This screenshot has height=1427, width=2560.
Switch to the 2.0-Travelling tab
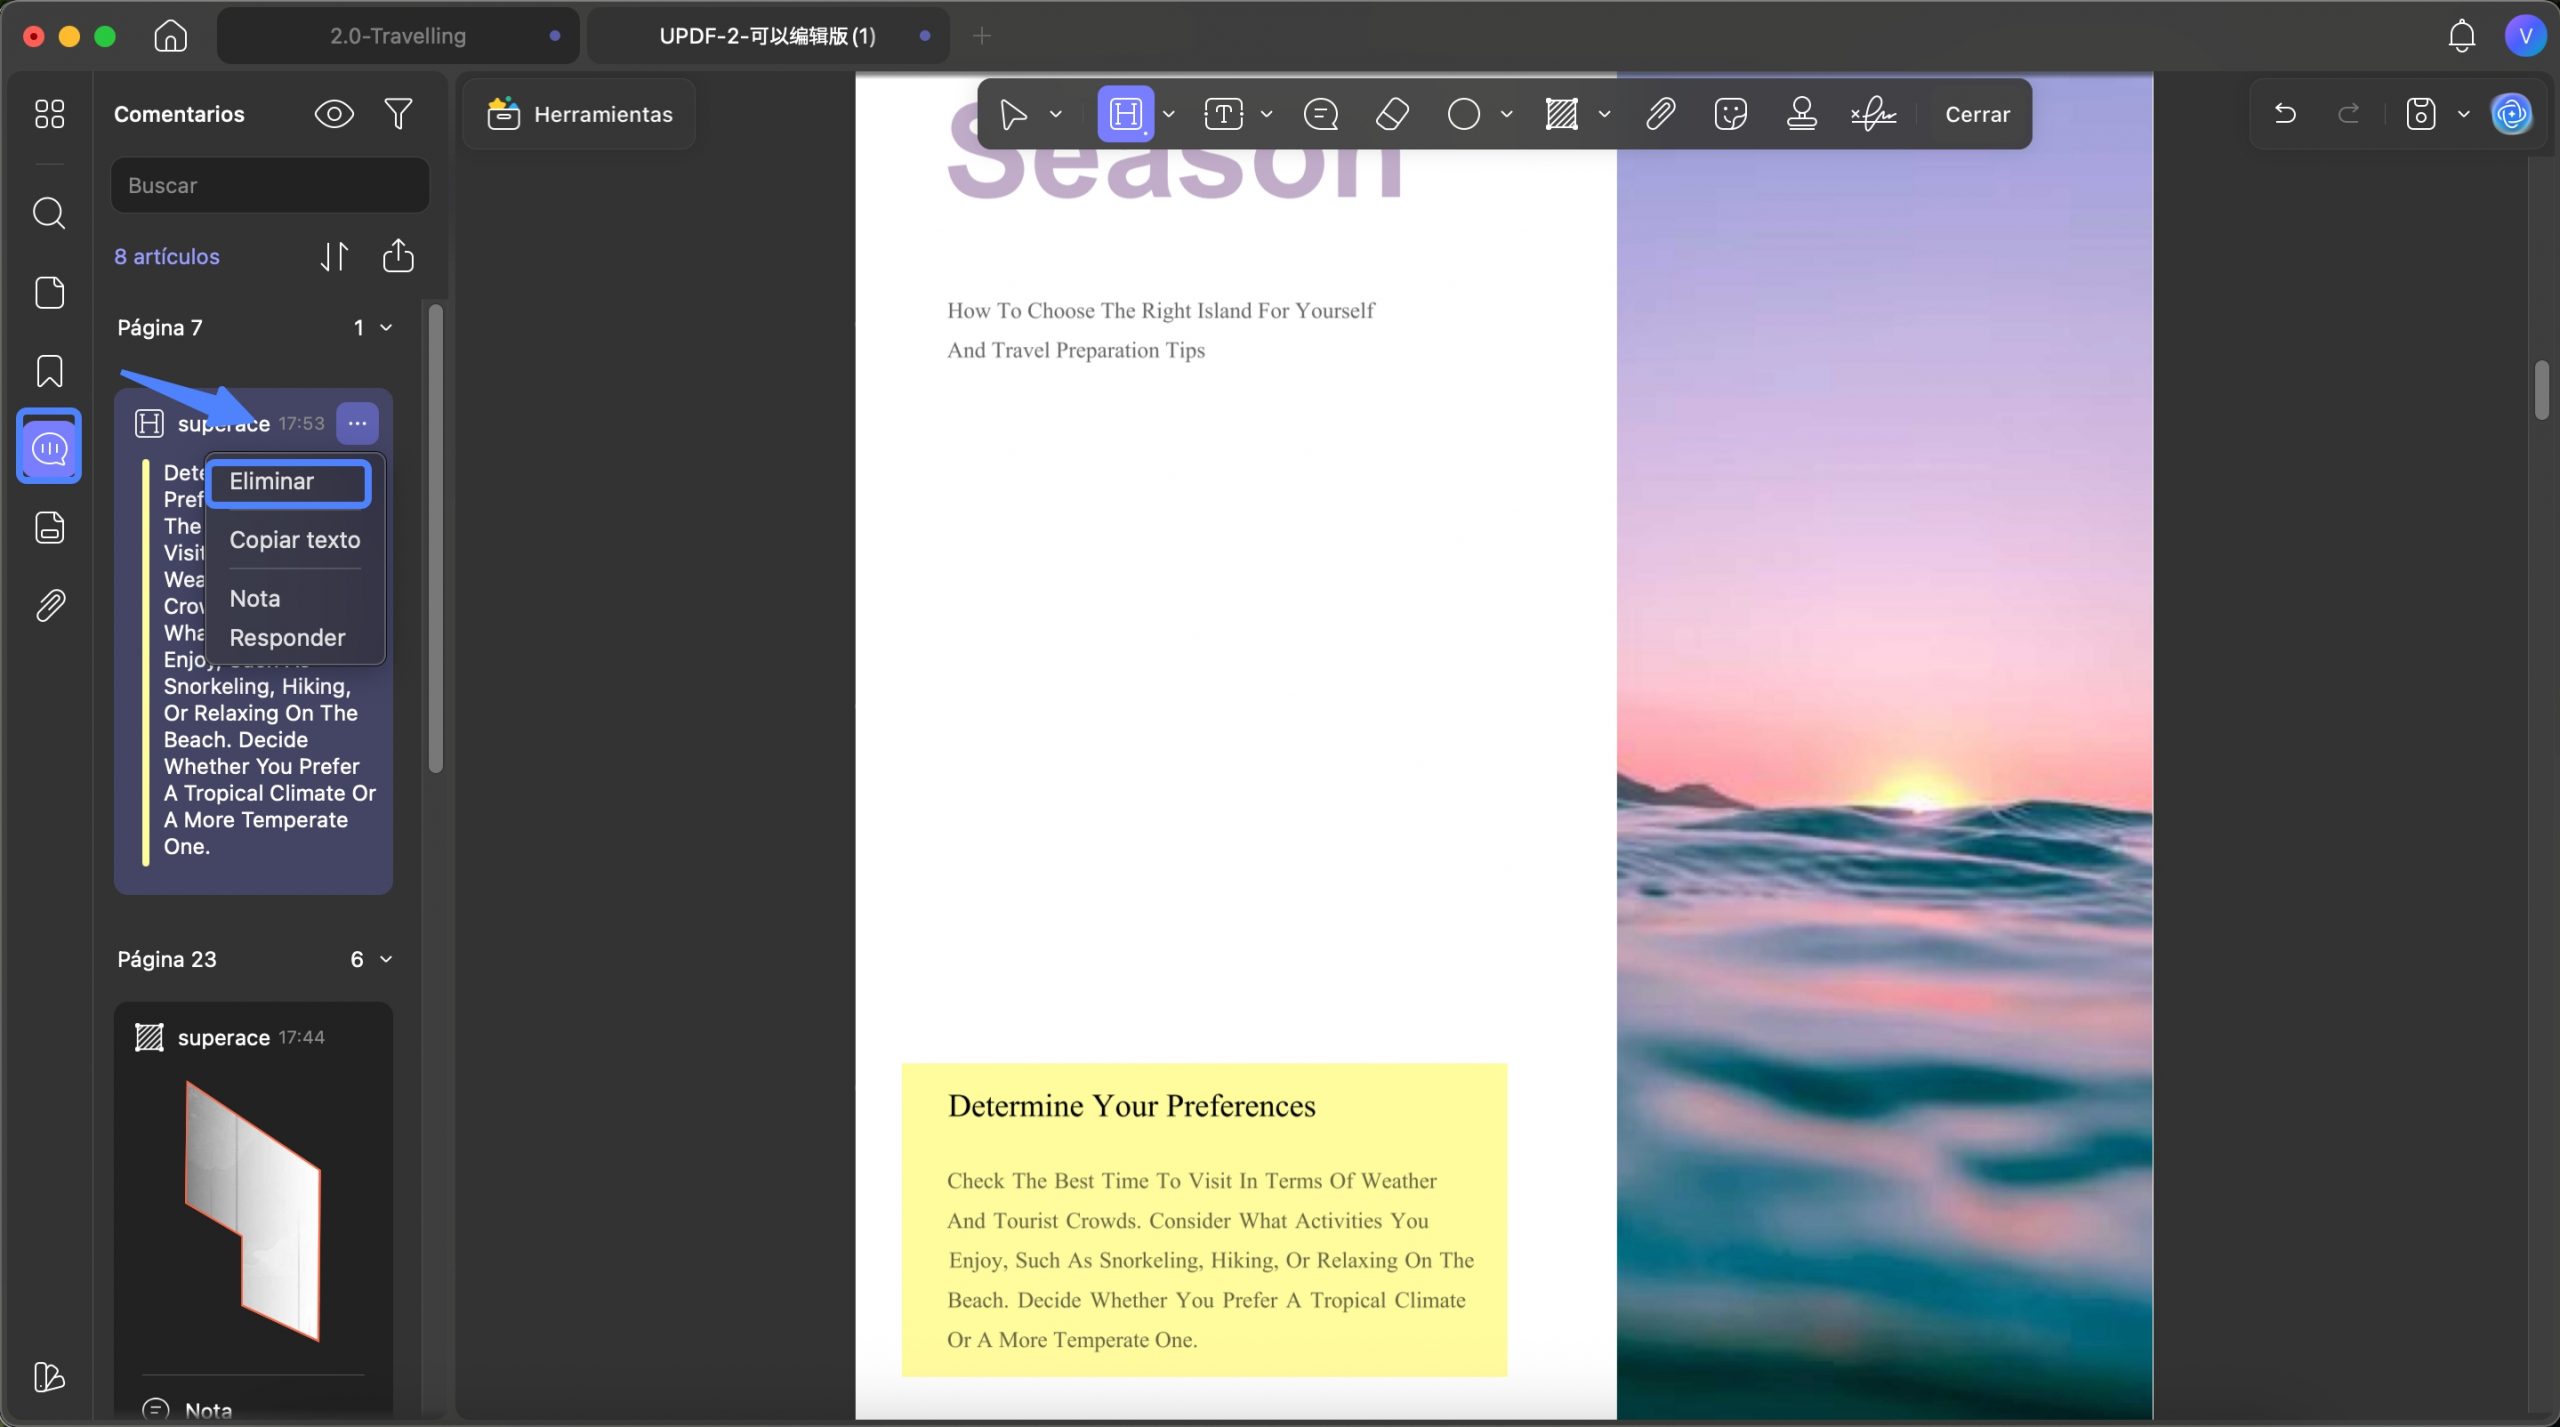tap(398, 36)
